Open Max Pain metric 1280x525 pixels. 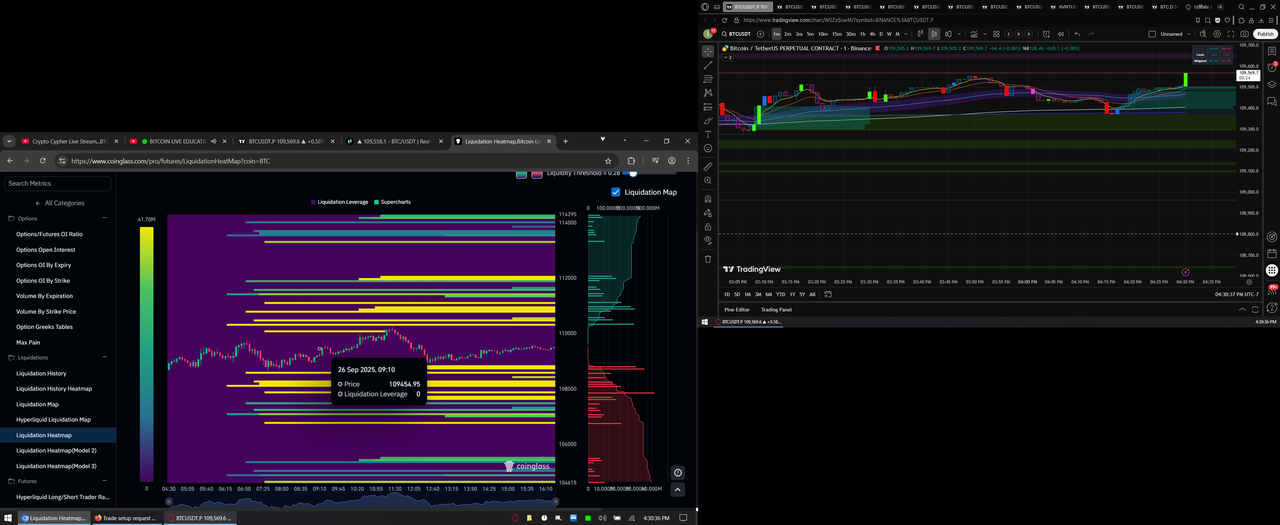click(x=28, y=342)
